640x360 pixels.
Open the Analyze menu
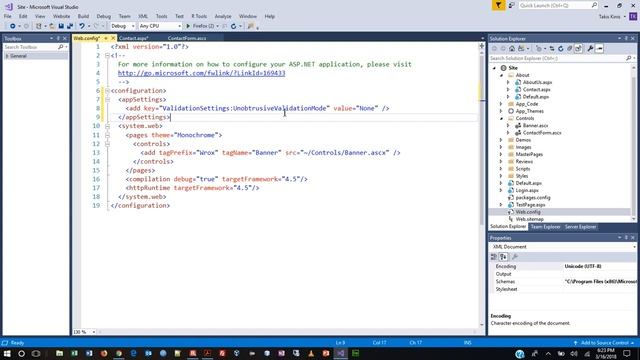pos(223,16)
